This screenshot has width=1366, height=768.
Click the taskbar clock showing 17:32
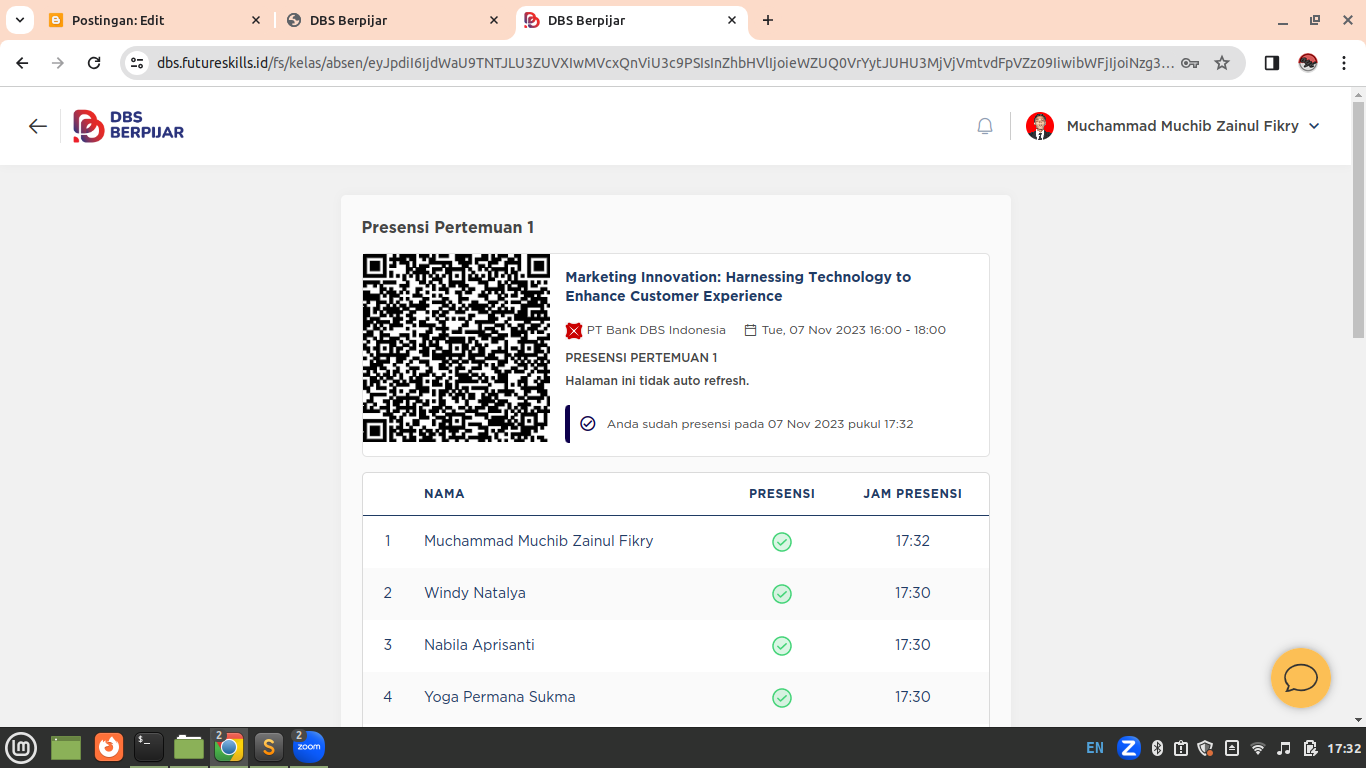pyautogui.click(x=1344, y=748)
